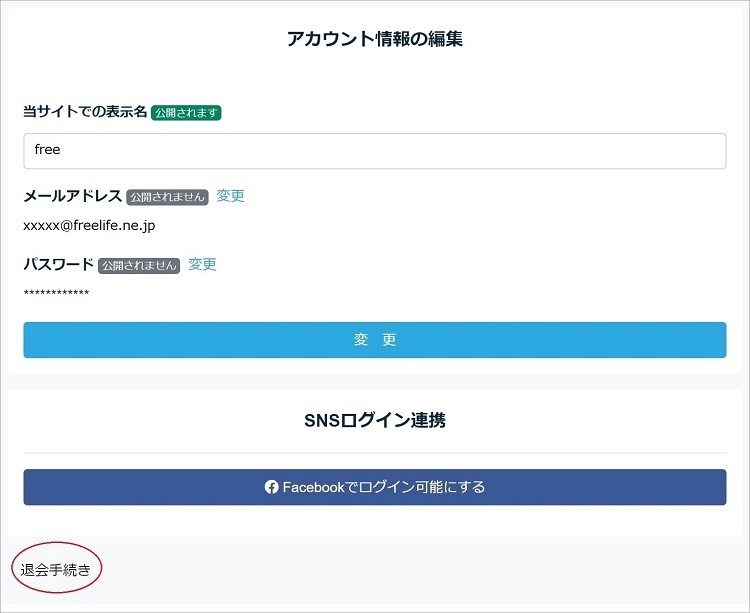Click the メールアドレス label

point(73,196)
